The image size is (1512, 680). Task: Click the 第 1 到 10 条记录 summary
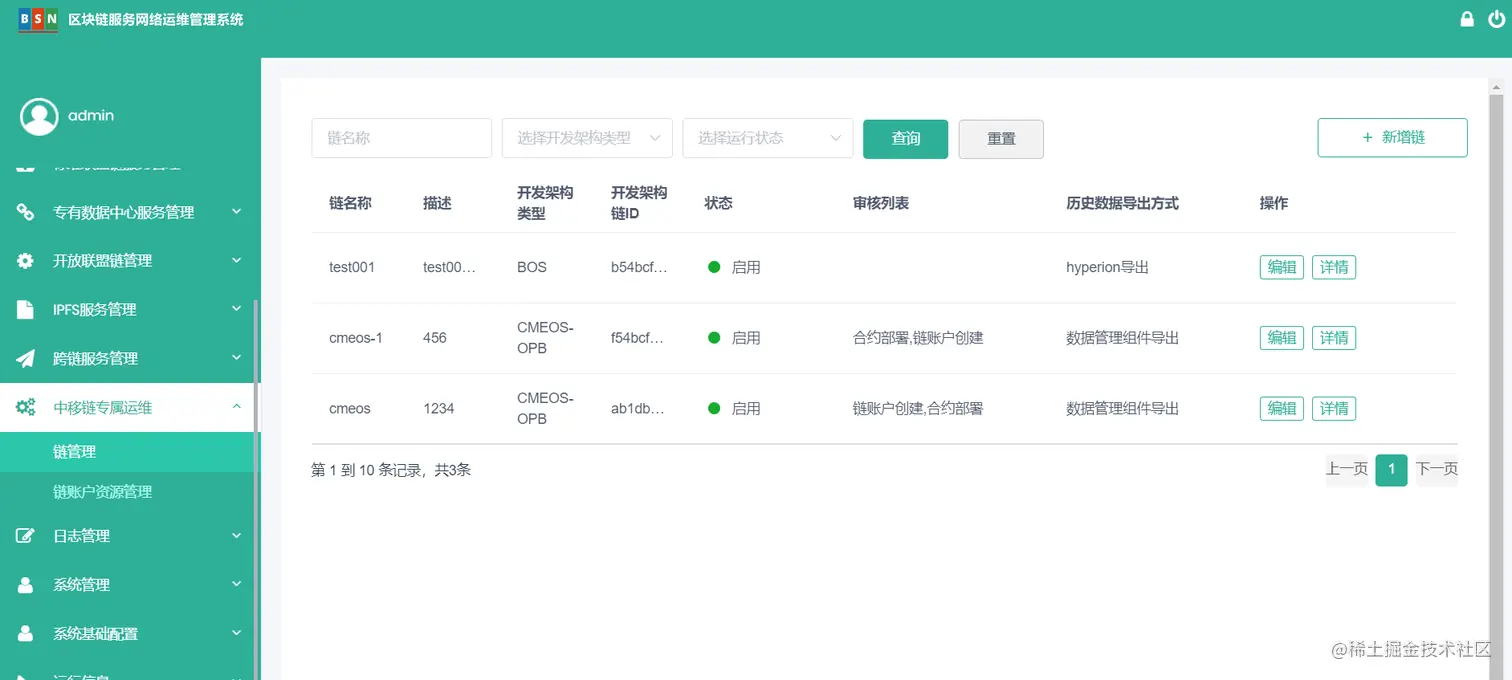pyautogui.click(x=391, y=470)
